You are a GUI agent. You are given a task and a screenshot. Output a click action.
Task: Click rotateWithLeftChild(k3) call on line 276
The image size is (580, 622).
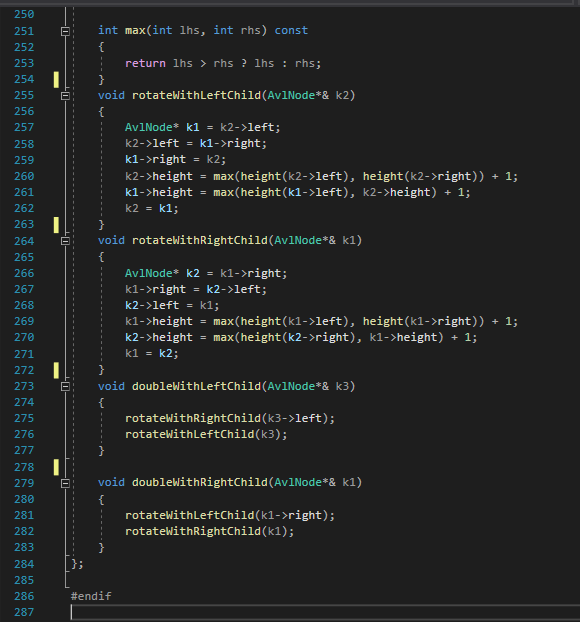(206, 434)
